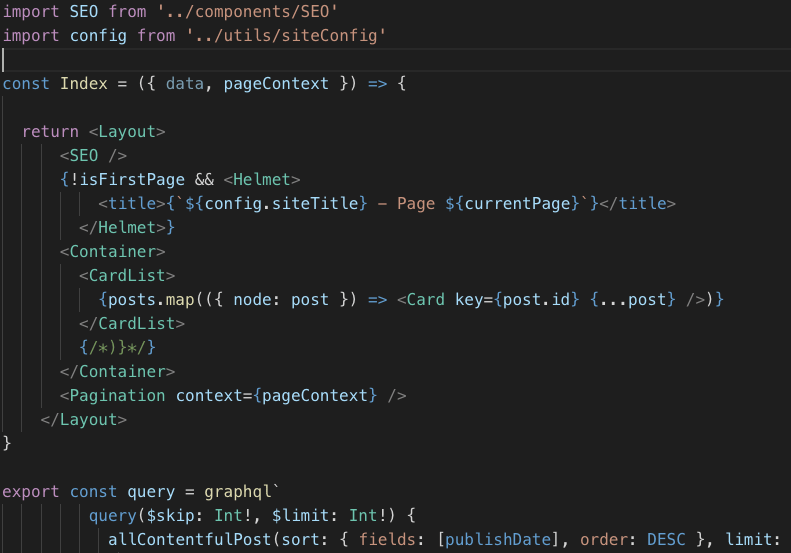791x553 pixels.
Task: Place cursor on the Index constant name
Action: pyautogui.click(x=84, y=83)
